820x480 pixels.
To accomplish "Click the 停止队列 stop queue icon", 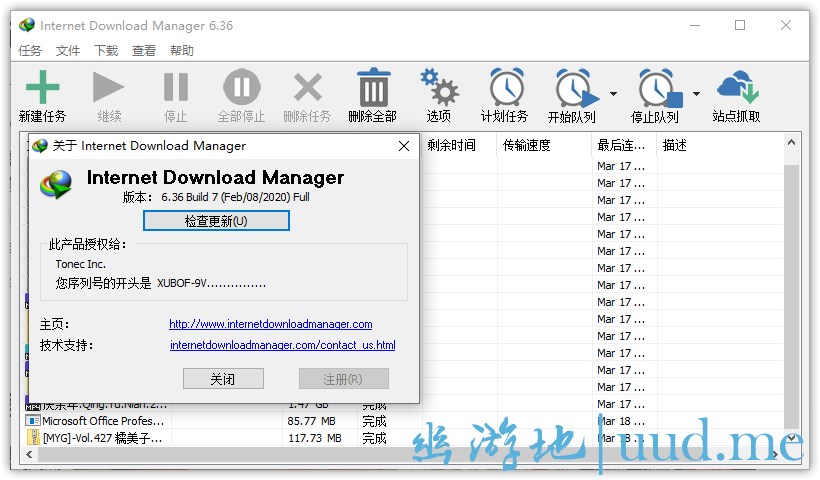I will pyautogui.click(x=656, y=88).
